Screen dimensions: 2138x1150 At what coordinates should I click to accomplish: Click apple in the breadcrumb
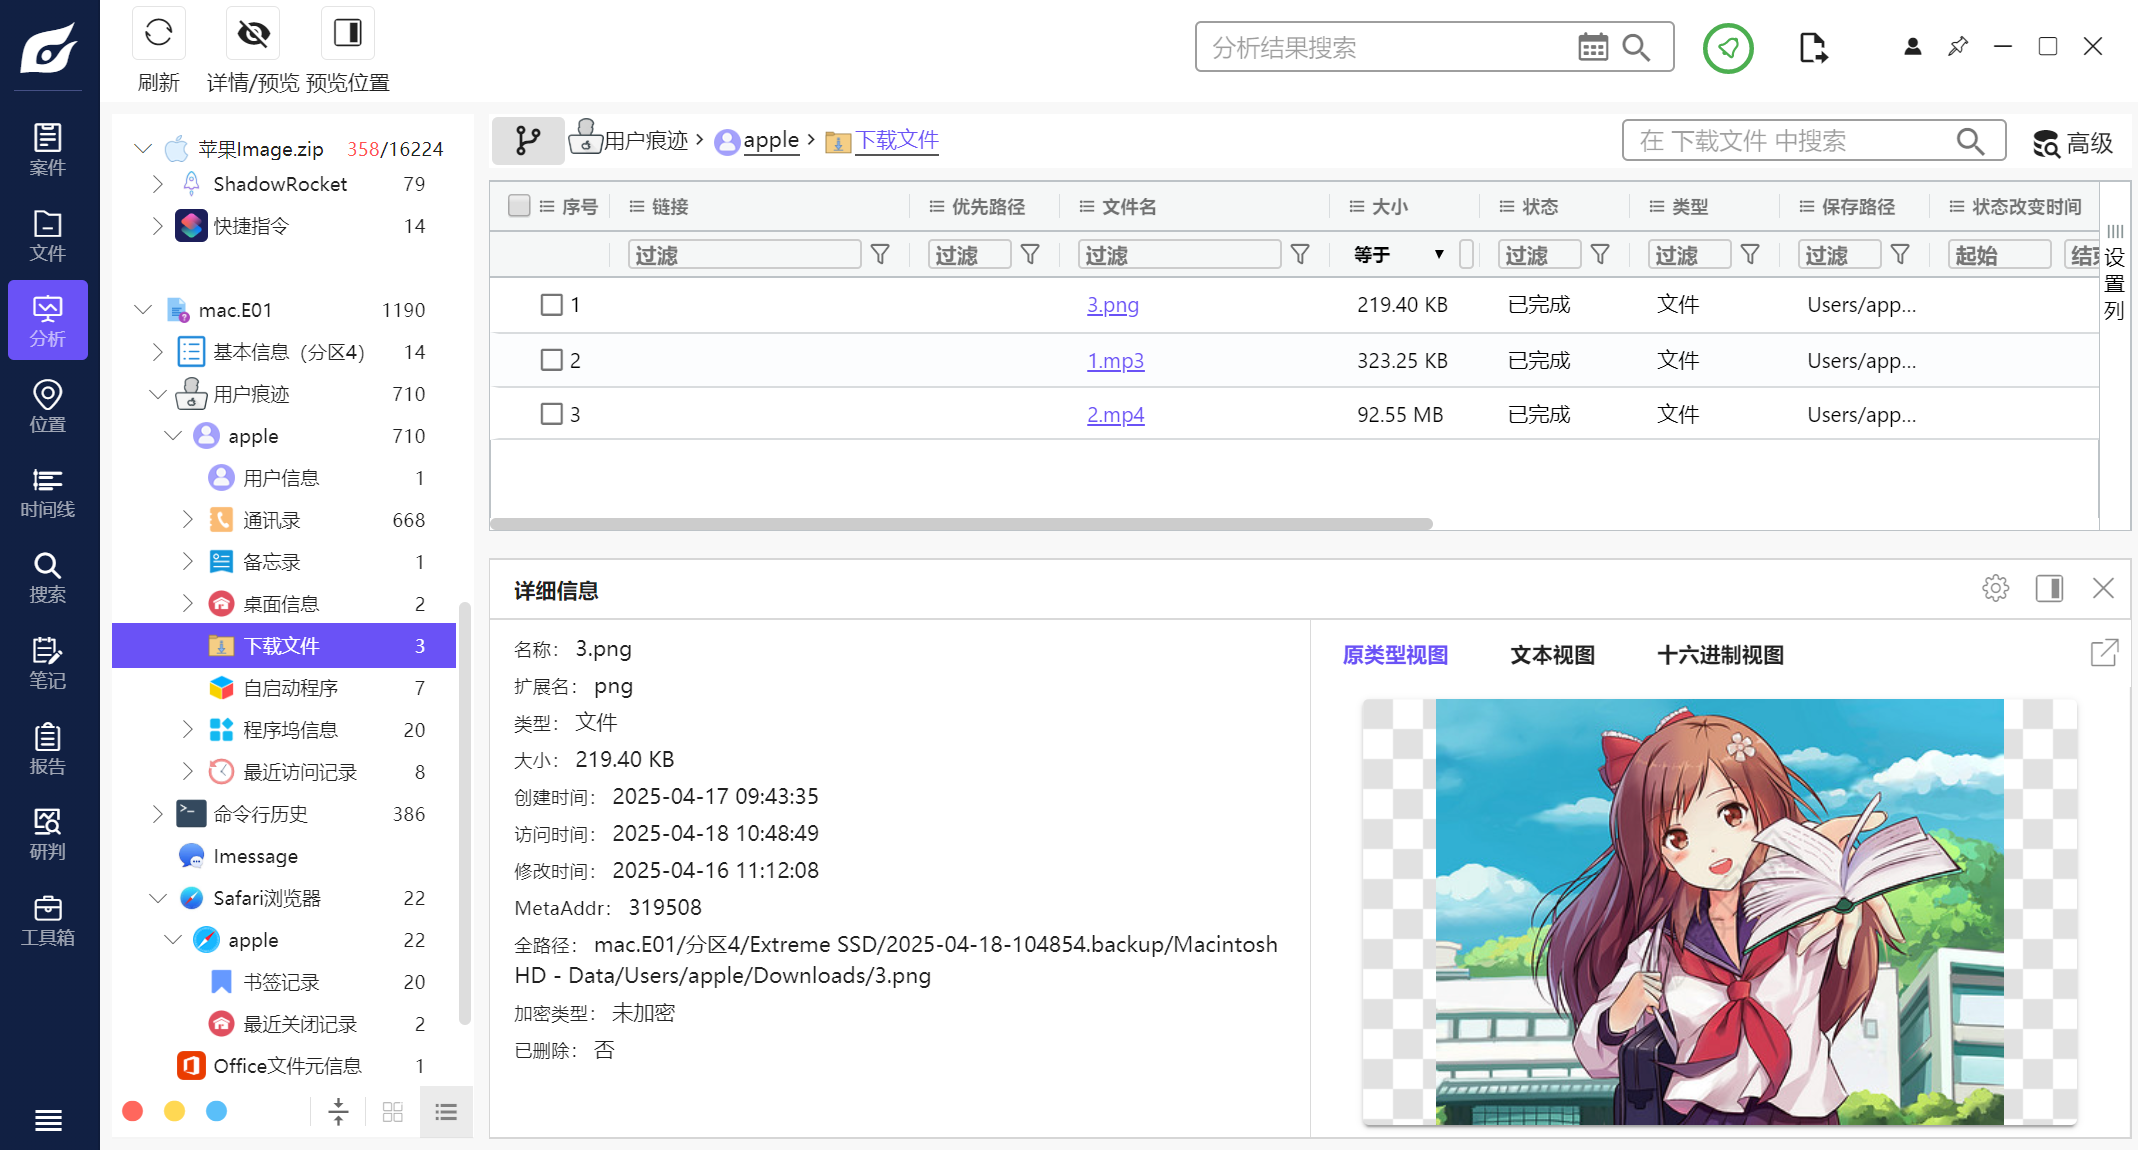click(x=771, y=140)
